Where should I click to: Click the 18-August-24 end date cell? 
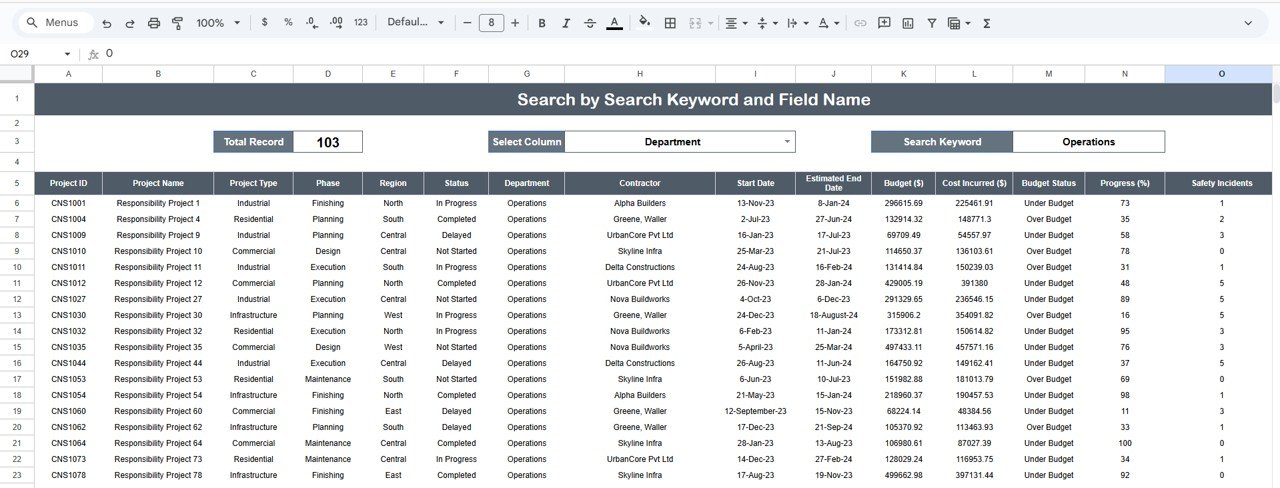tap(833, 315)
